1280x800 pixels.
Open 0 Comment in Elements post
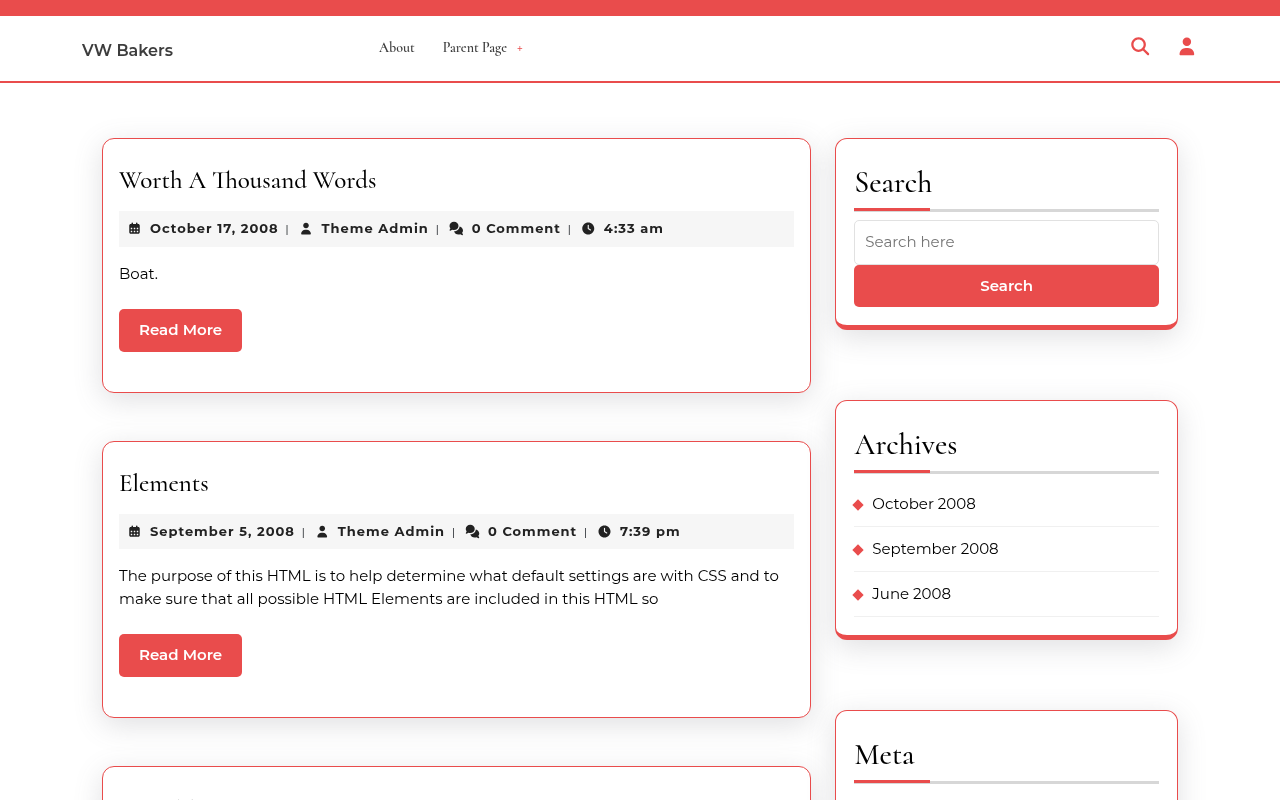tap(532, 532)
